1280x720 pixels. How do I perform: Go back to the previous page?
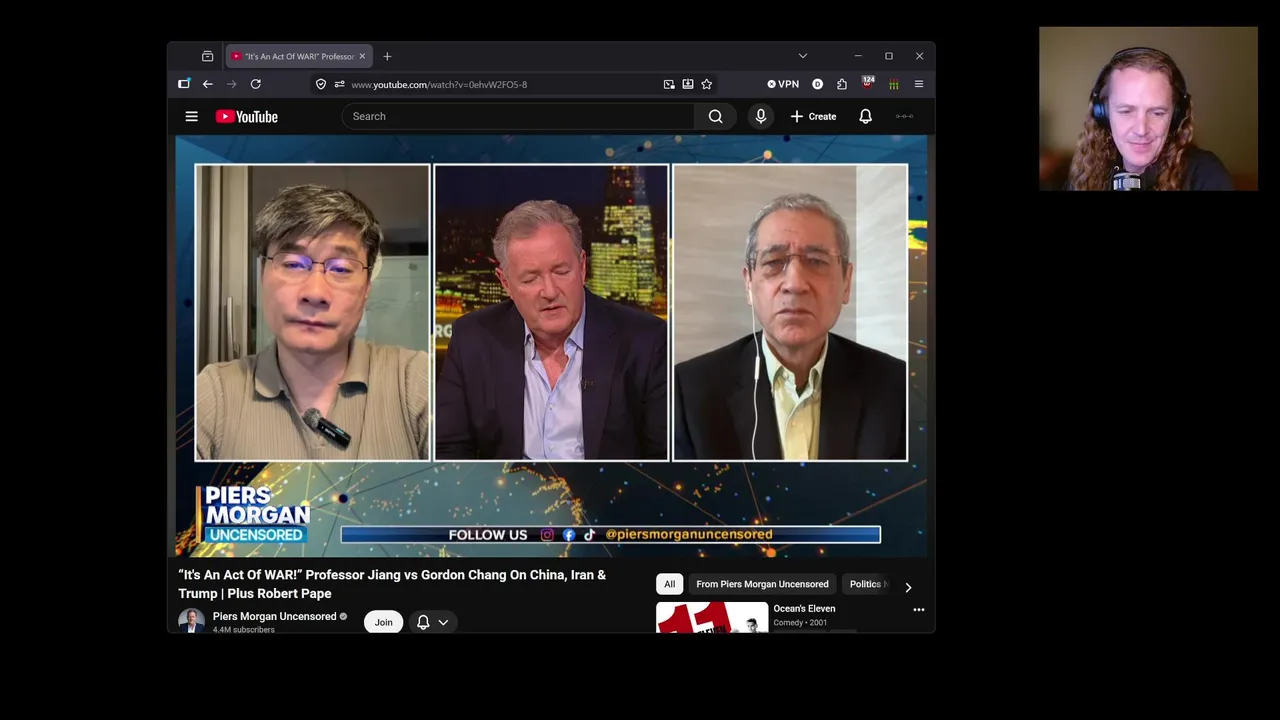(207, 84)
